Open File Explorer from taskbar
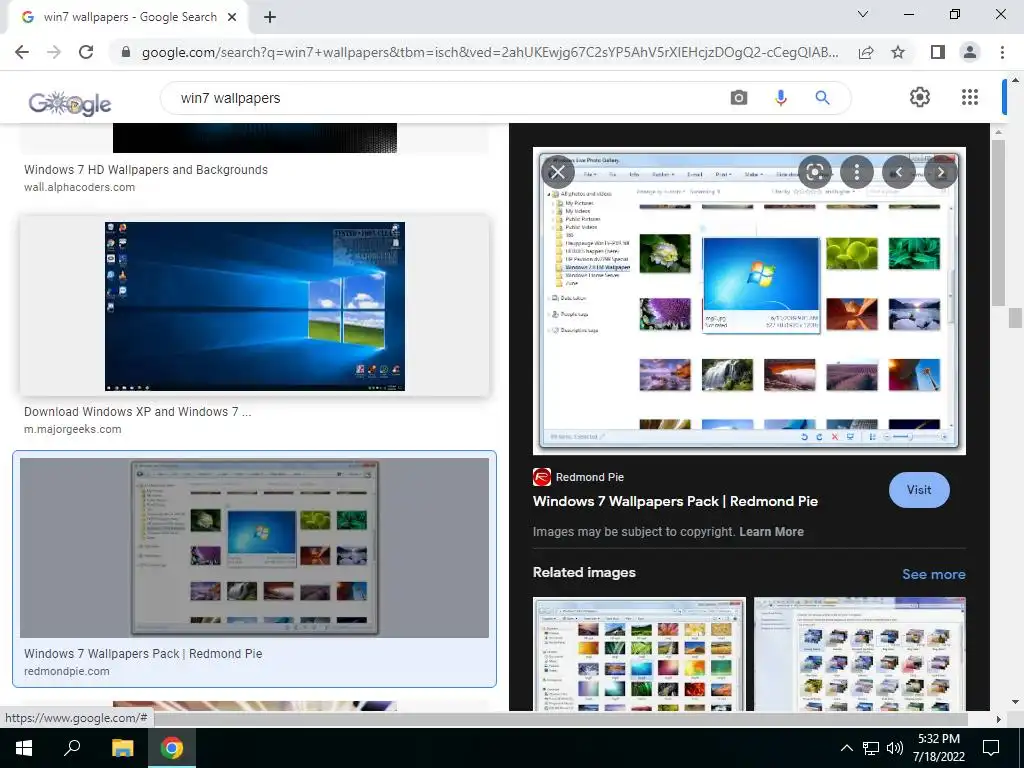The height and width of the screenshot is (768, 1024). (122, 748)
